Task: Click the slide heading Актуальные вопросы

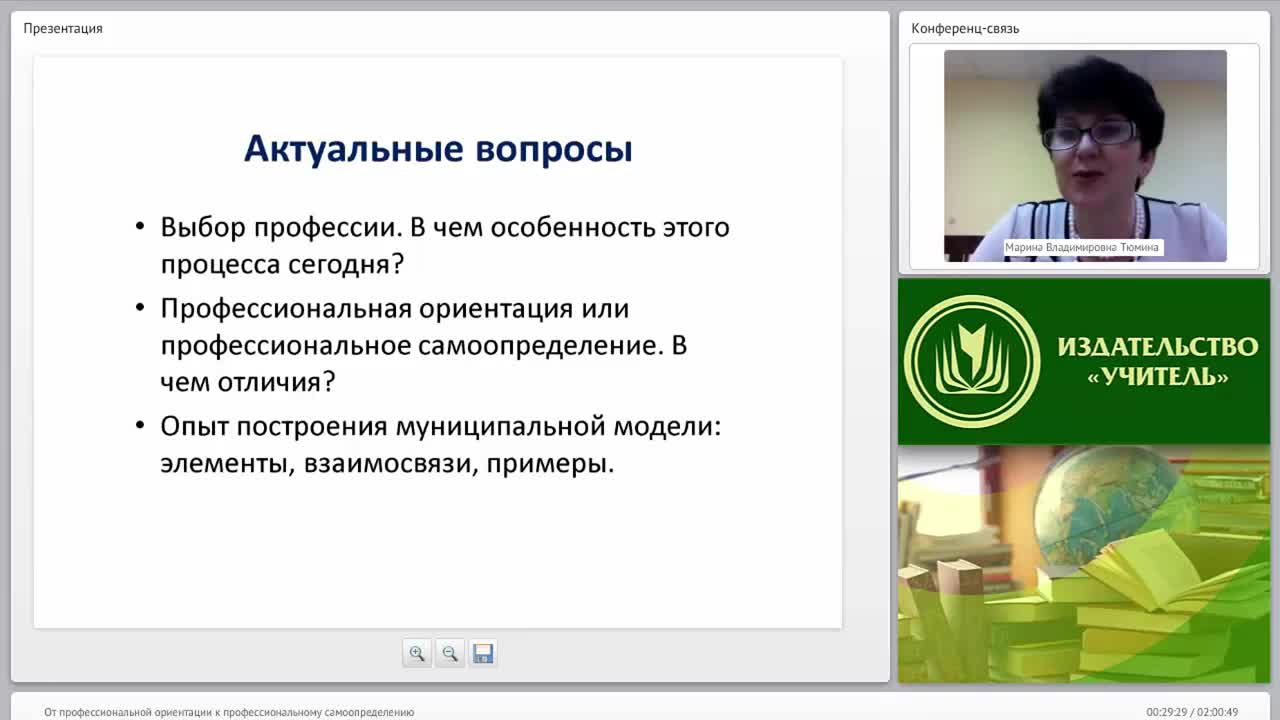Action: [438, 149]
